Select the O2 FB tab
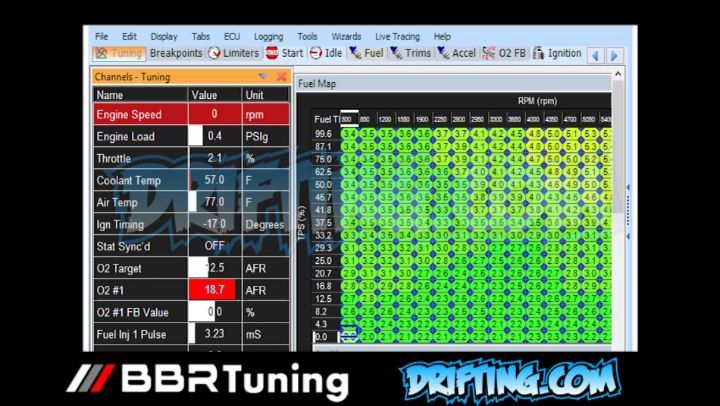720x406 pixels. coord(504,53)
